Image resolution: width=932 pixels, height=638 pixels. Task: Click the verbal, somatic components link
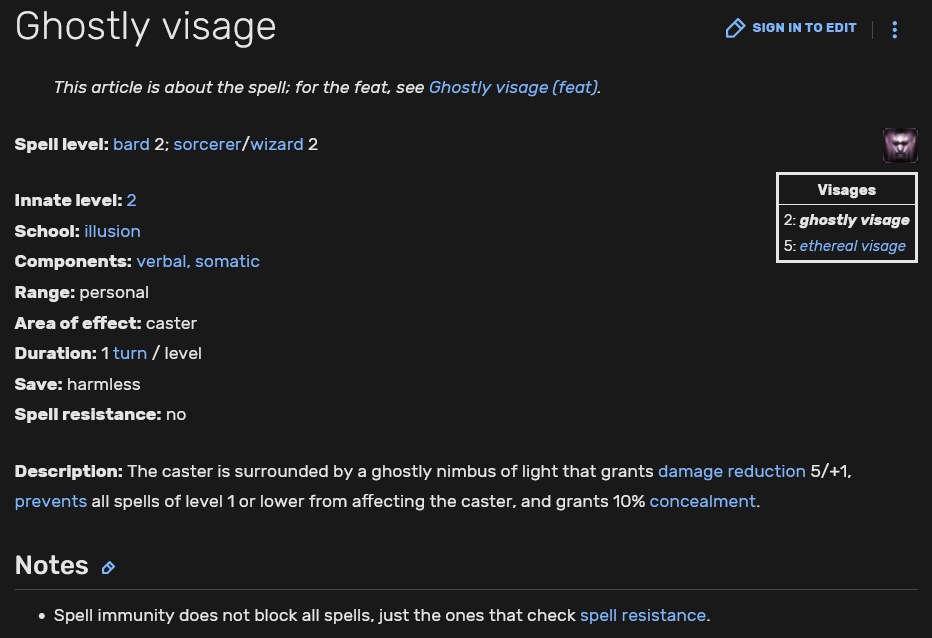coord(198,261)
